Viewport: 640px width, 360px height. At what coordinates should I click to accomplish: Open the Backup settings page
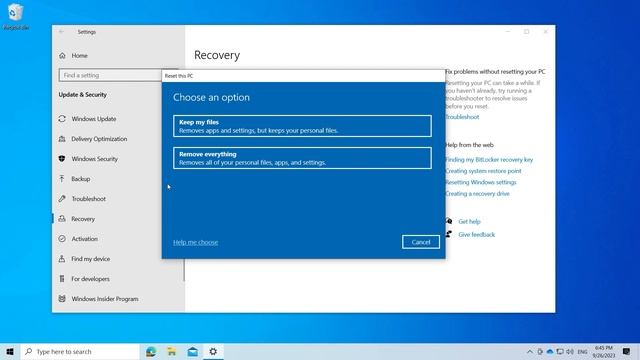tap(81, 179)
